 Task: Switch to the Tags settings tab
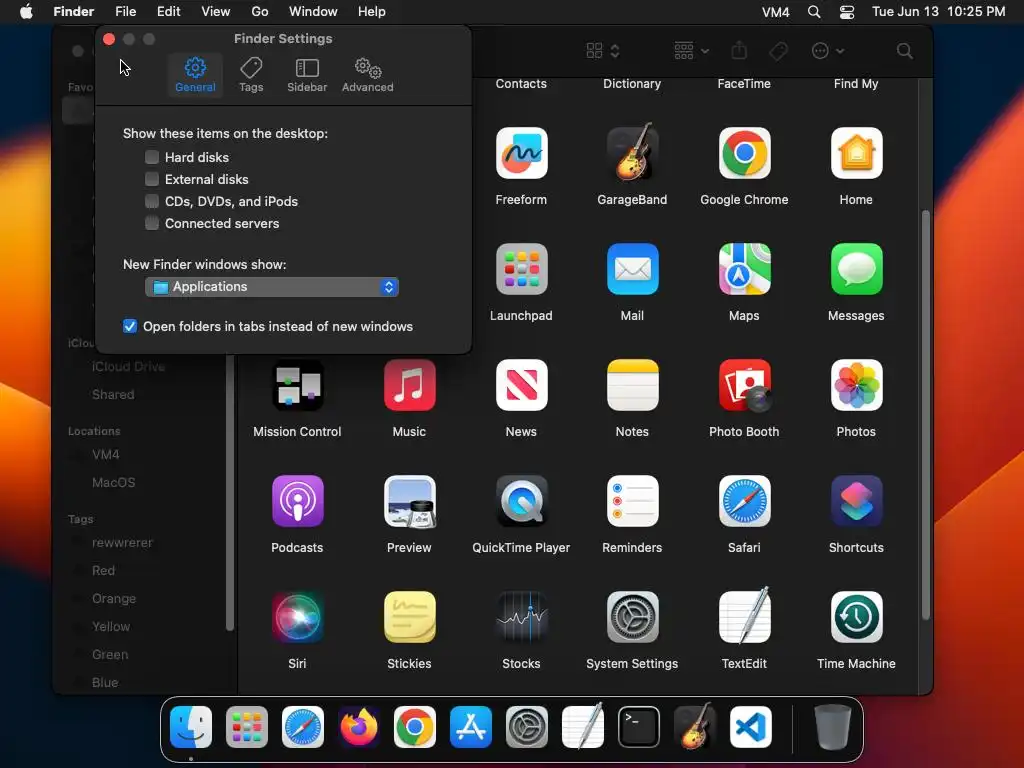(x=251, y=74)
